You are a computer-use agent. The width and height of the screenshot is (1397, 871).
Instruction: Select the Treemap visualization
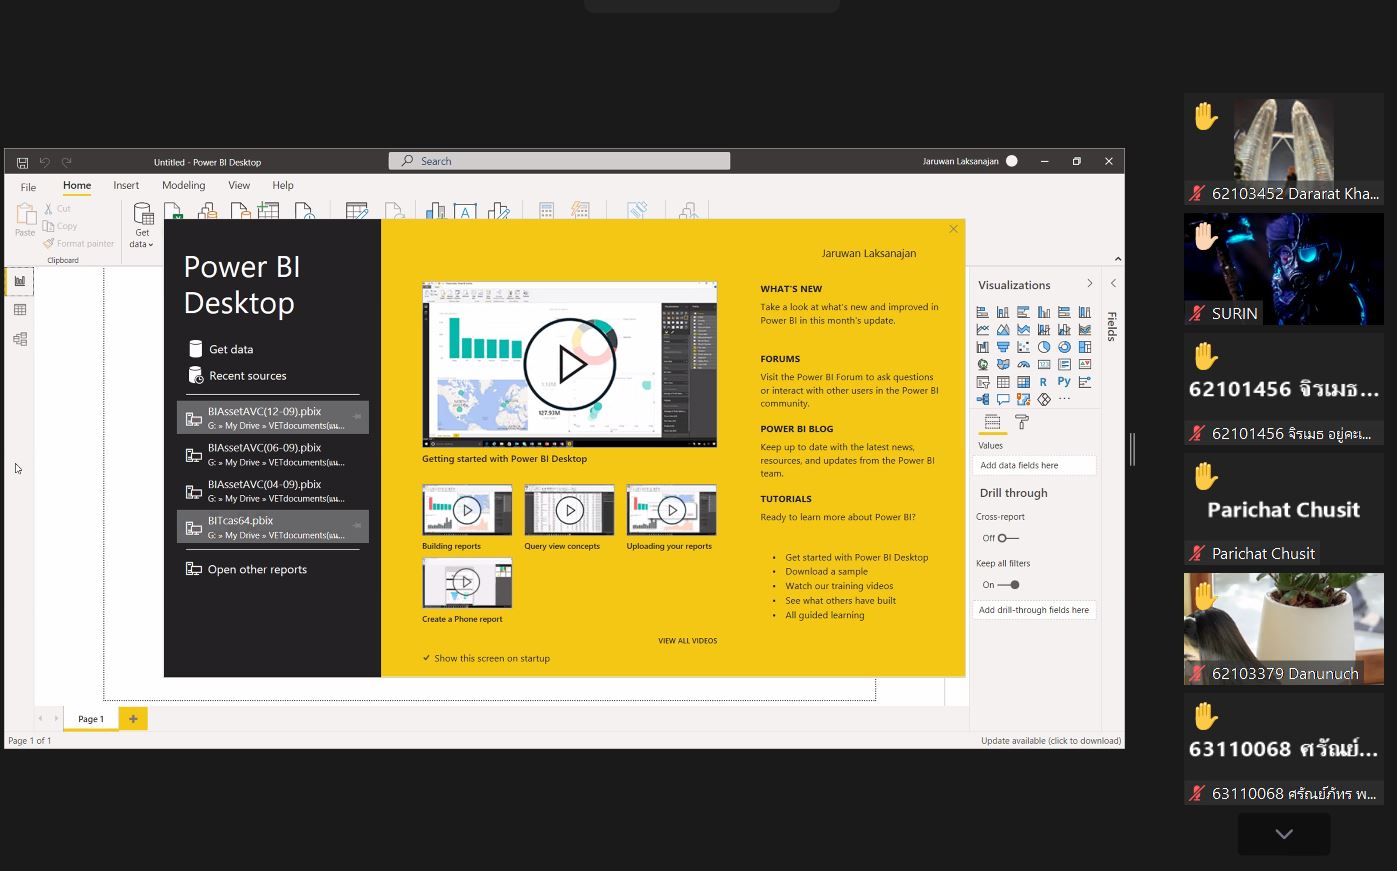[x=1085, y=347]
